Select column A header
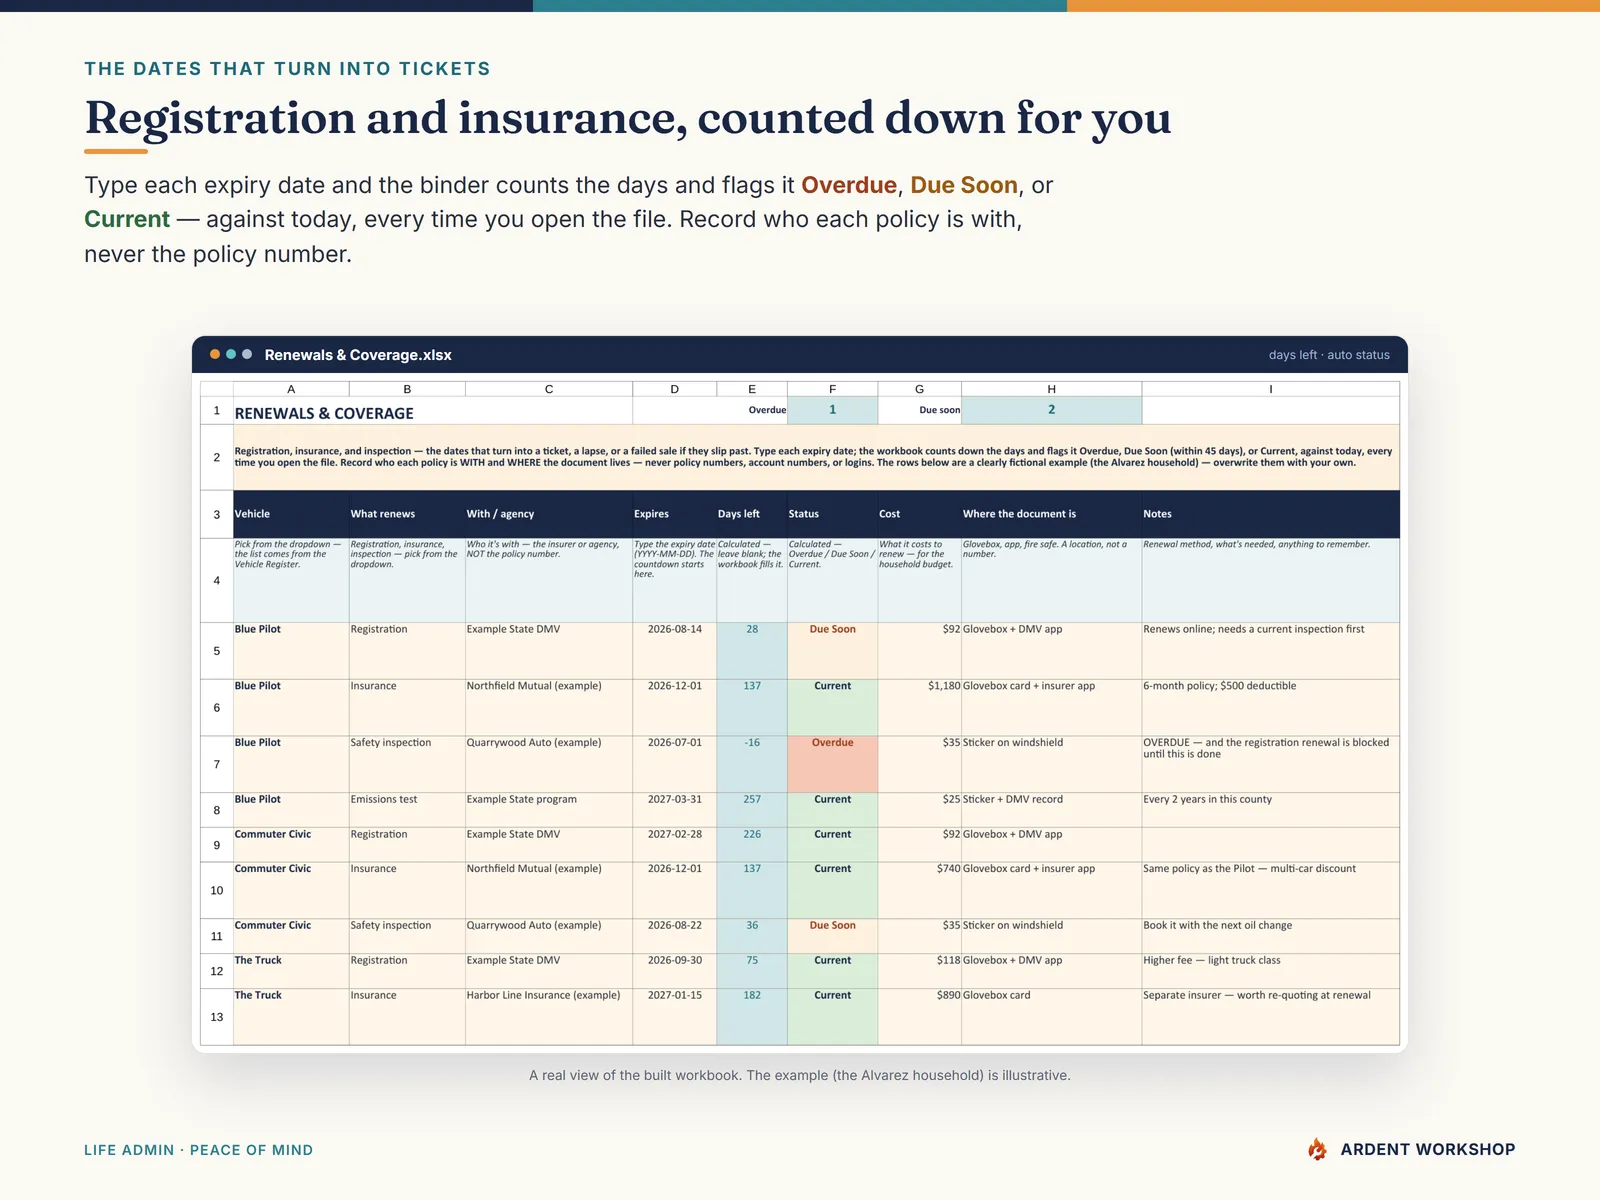The image size is (1600, 1200). pyautogui.click(x=291, y=389)
